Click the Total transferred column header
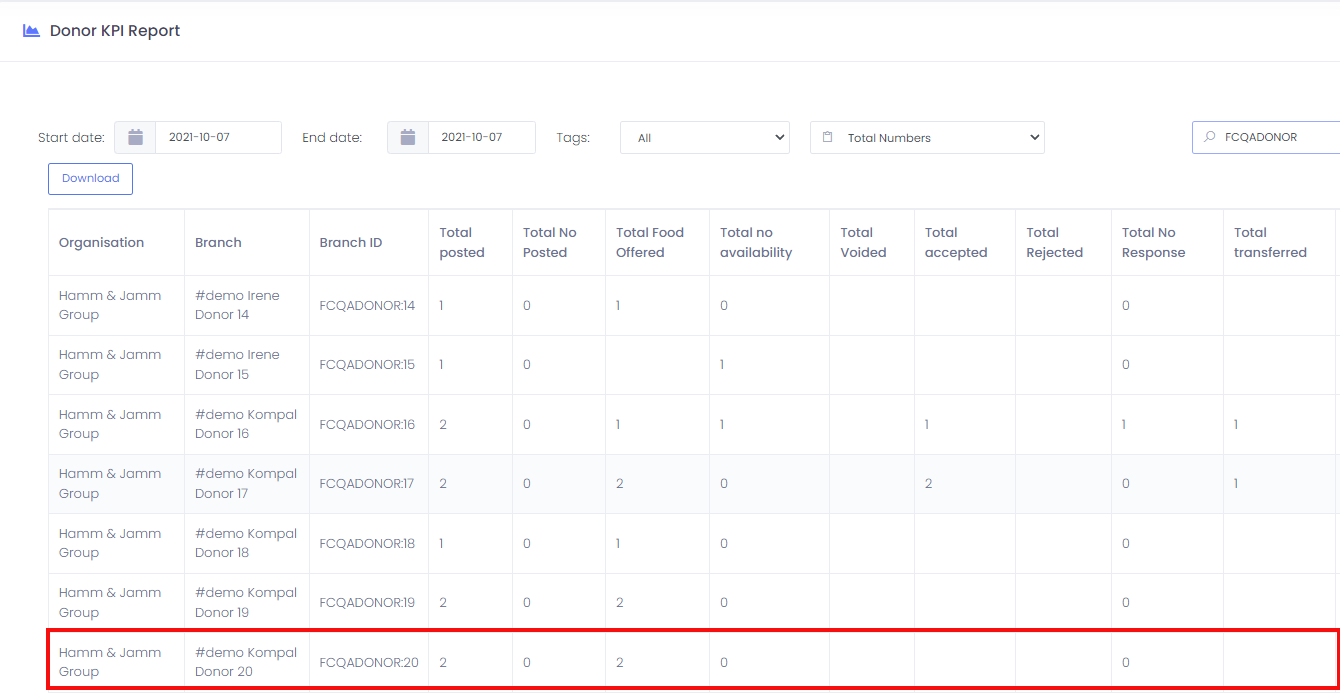The height and width of the screenshot is (698, 1340). (1270, 243)
